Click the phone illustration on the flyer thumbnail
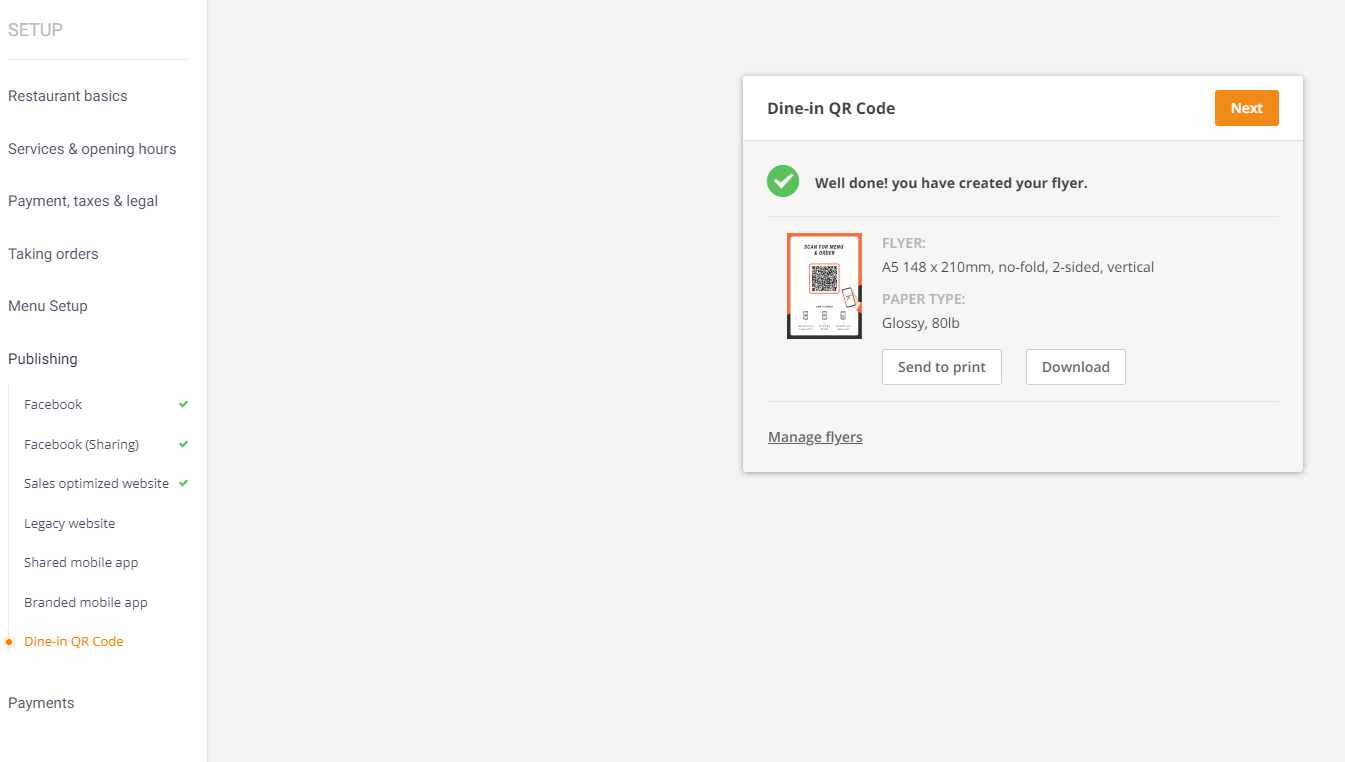This screenshot has height=762, width=1345. [x=848, y=295]
